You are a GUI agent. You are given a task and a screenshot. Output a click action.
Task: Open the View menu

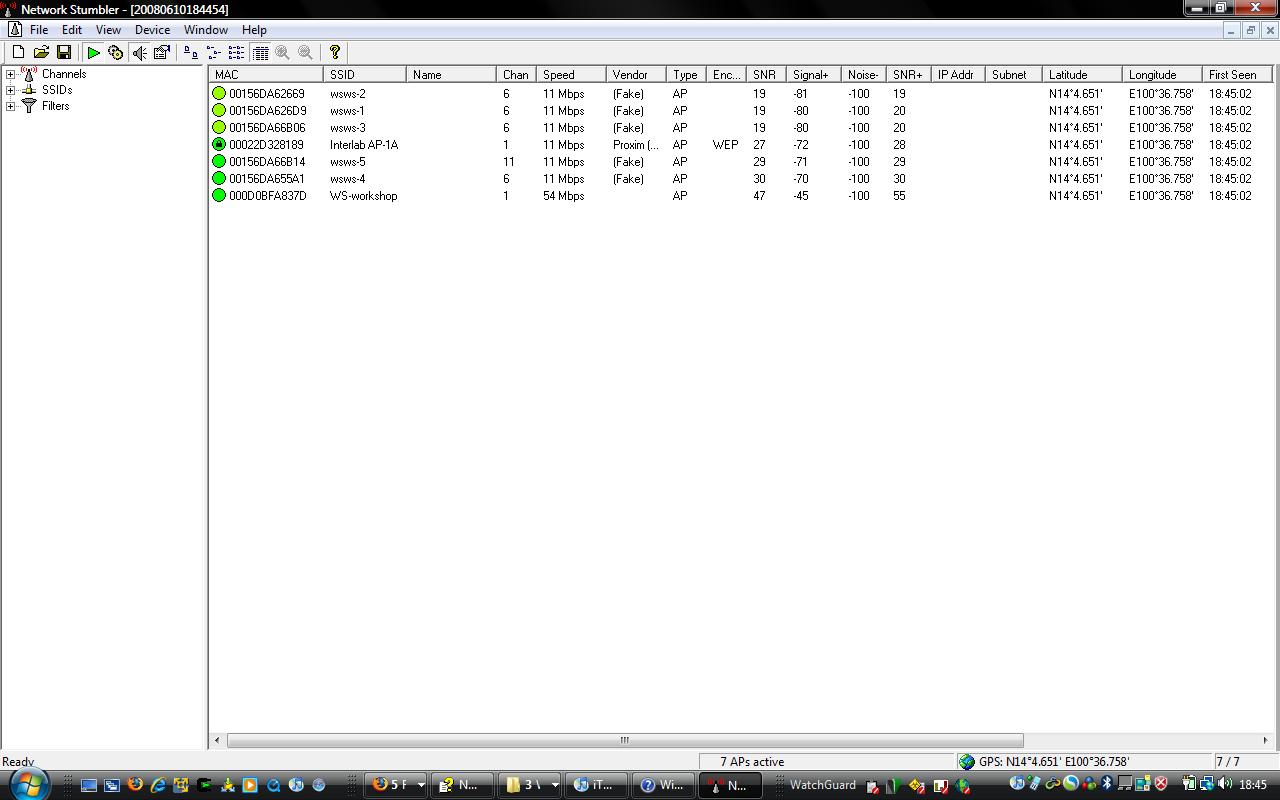pyautogui.click(x=108, y=30)
